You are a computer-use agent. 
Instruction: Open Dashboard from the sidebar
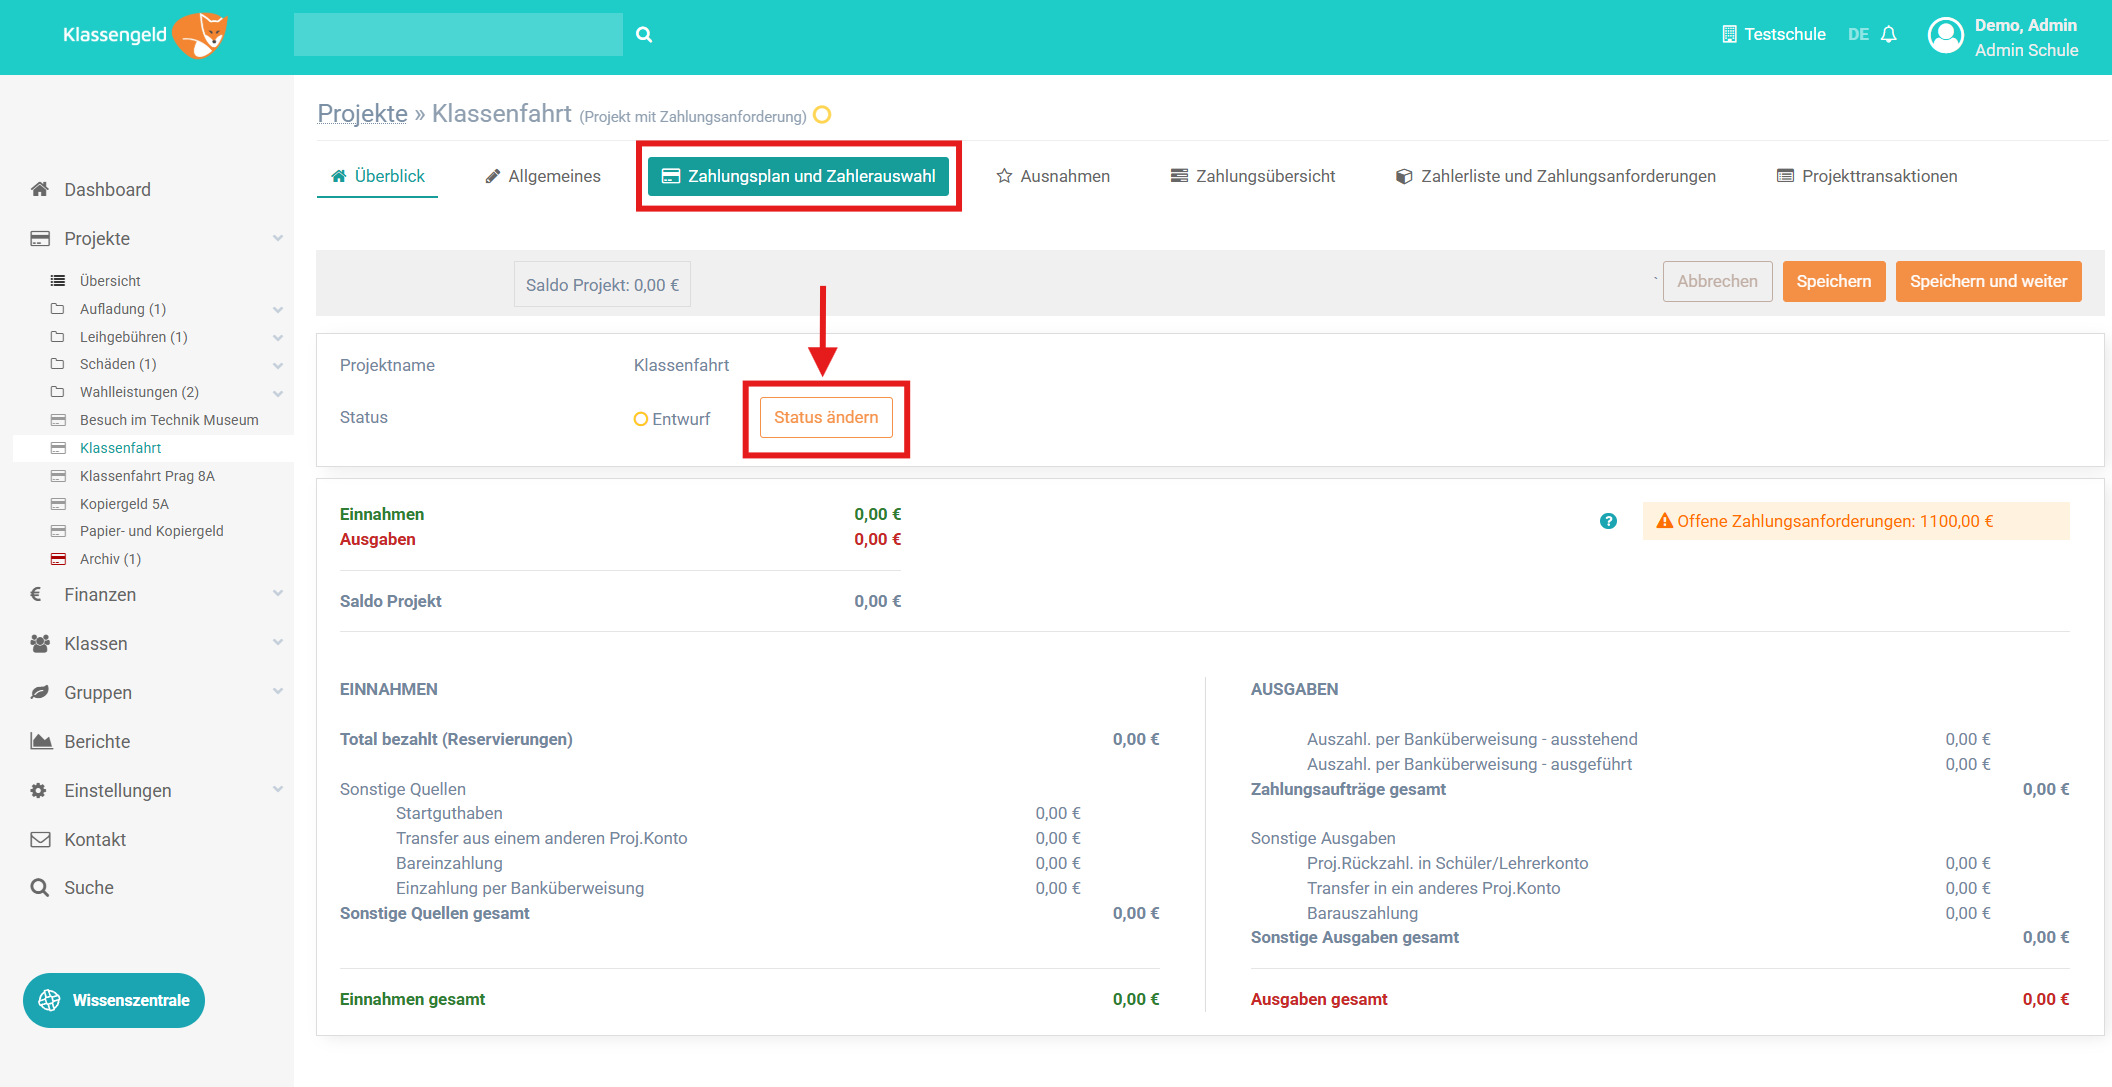[107, 190]
